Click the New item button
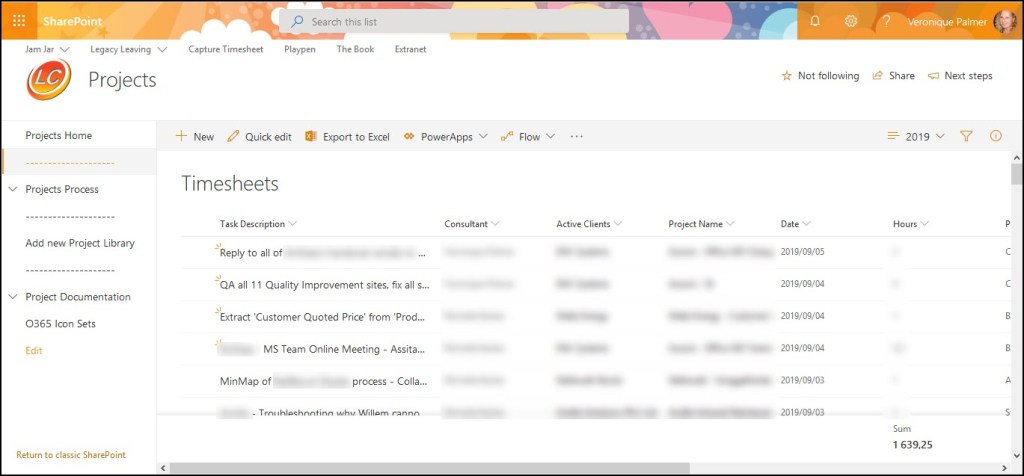 tap(195, 137)
